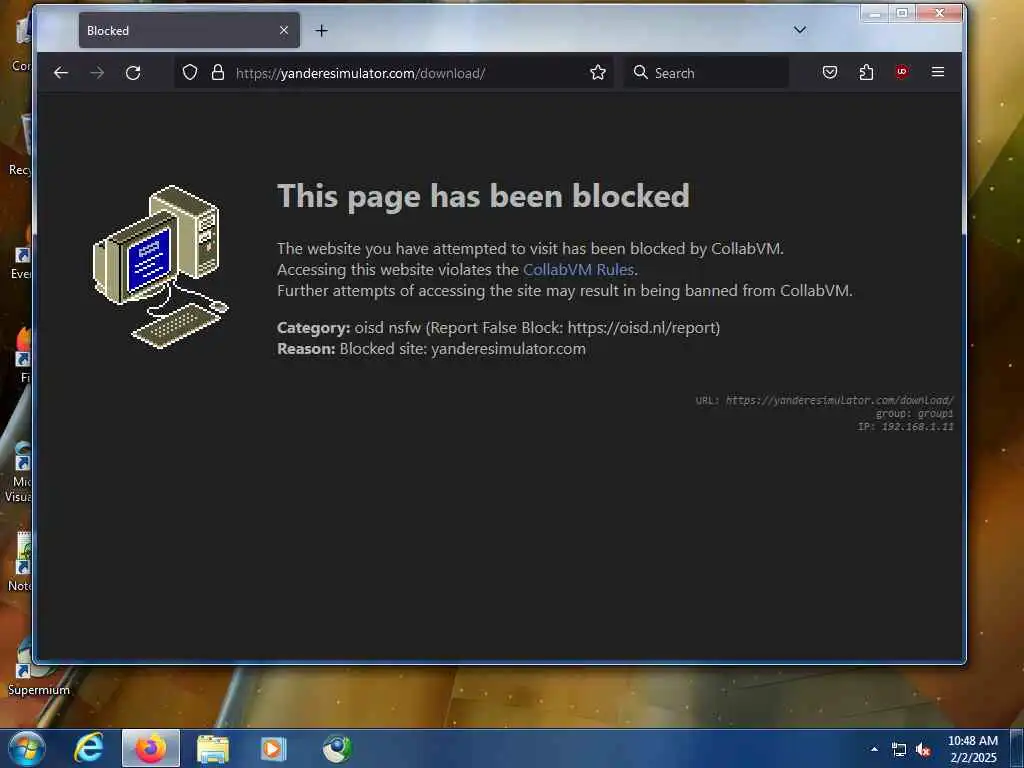Show hidden tray icons arrow
Viewport: 1024px width, 768px height.
click(x=874, y=749)
